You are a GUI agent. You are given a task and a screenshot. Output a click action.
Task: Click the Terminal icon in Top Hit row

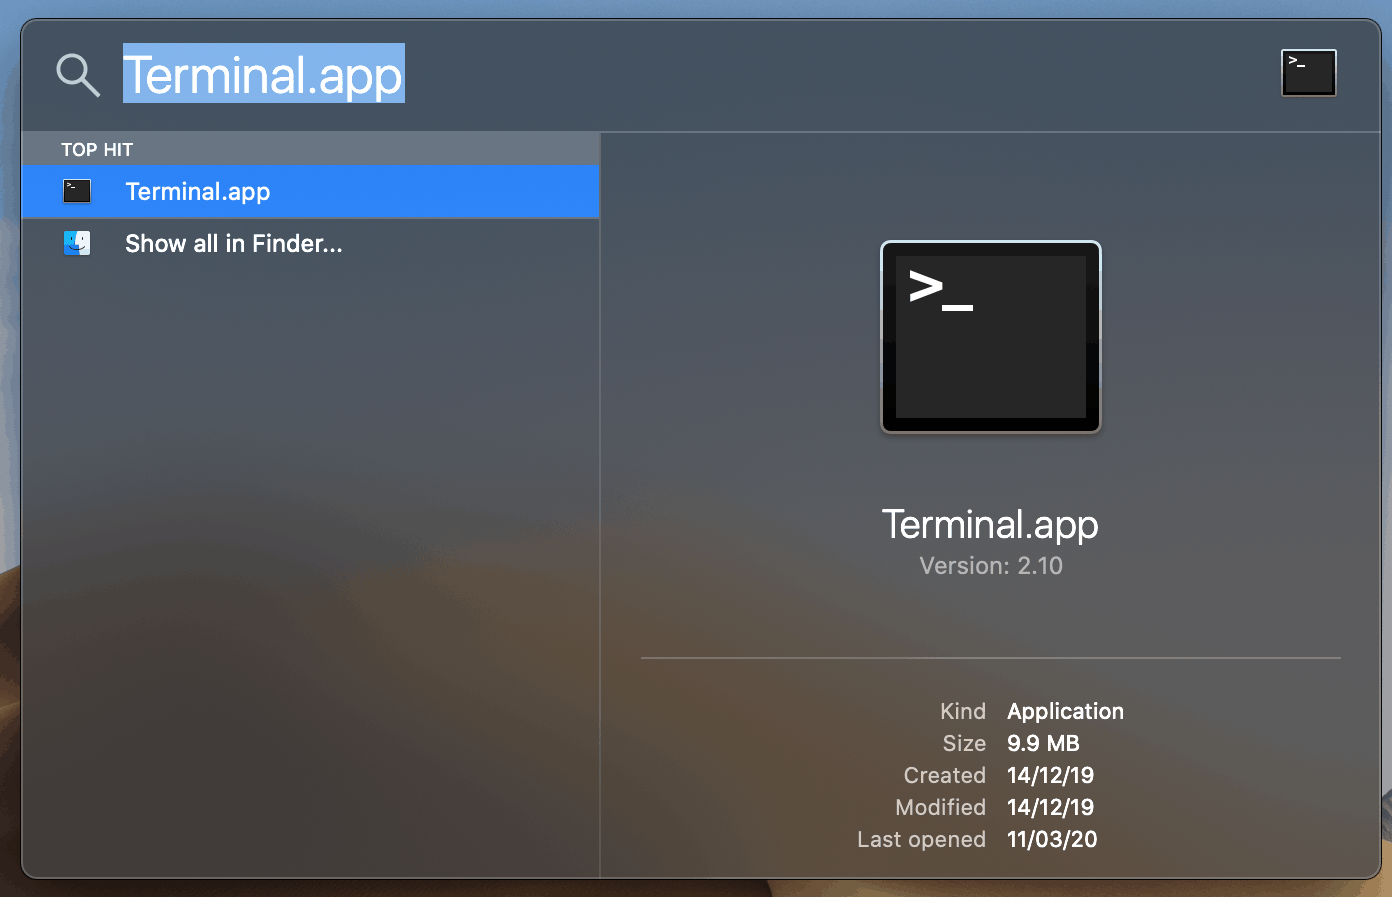click(77, 191)
